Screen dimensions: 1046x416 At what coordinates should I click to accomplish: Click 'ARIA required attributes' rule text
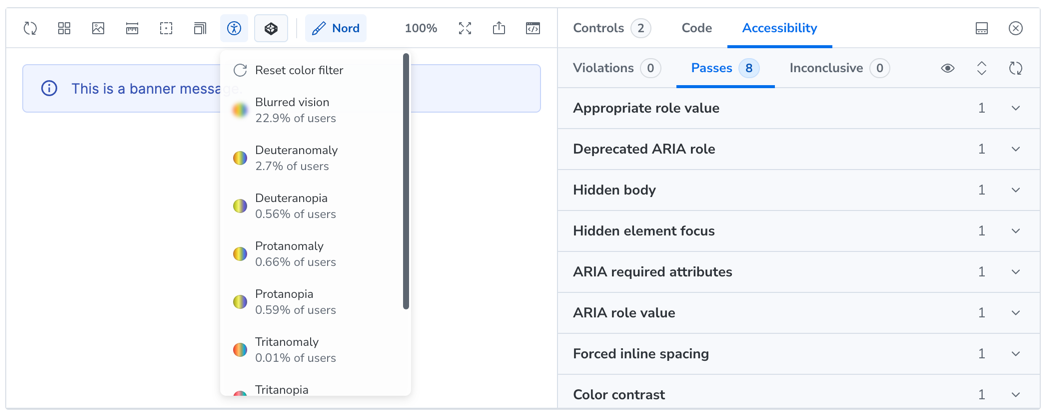[652, 272]
